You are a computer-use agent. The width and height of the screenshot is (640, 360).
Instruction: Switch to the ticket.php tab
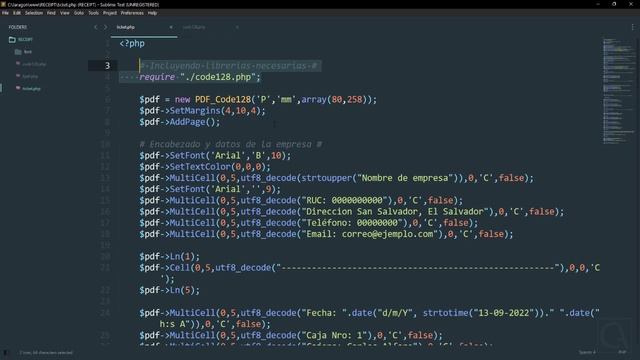click(126, 27)
